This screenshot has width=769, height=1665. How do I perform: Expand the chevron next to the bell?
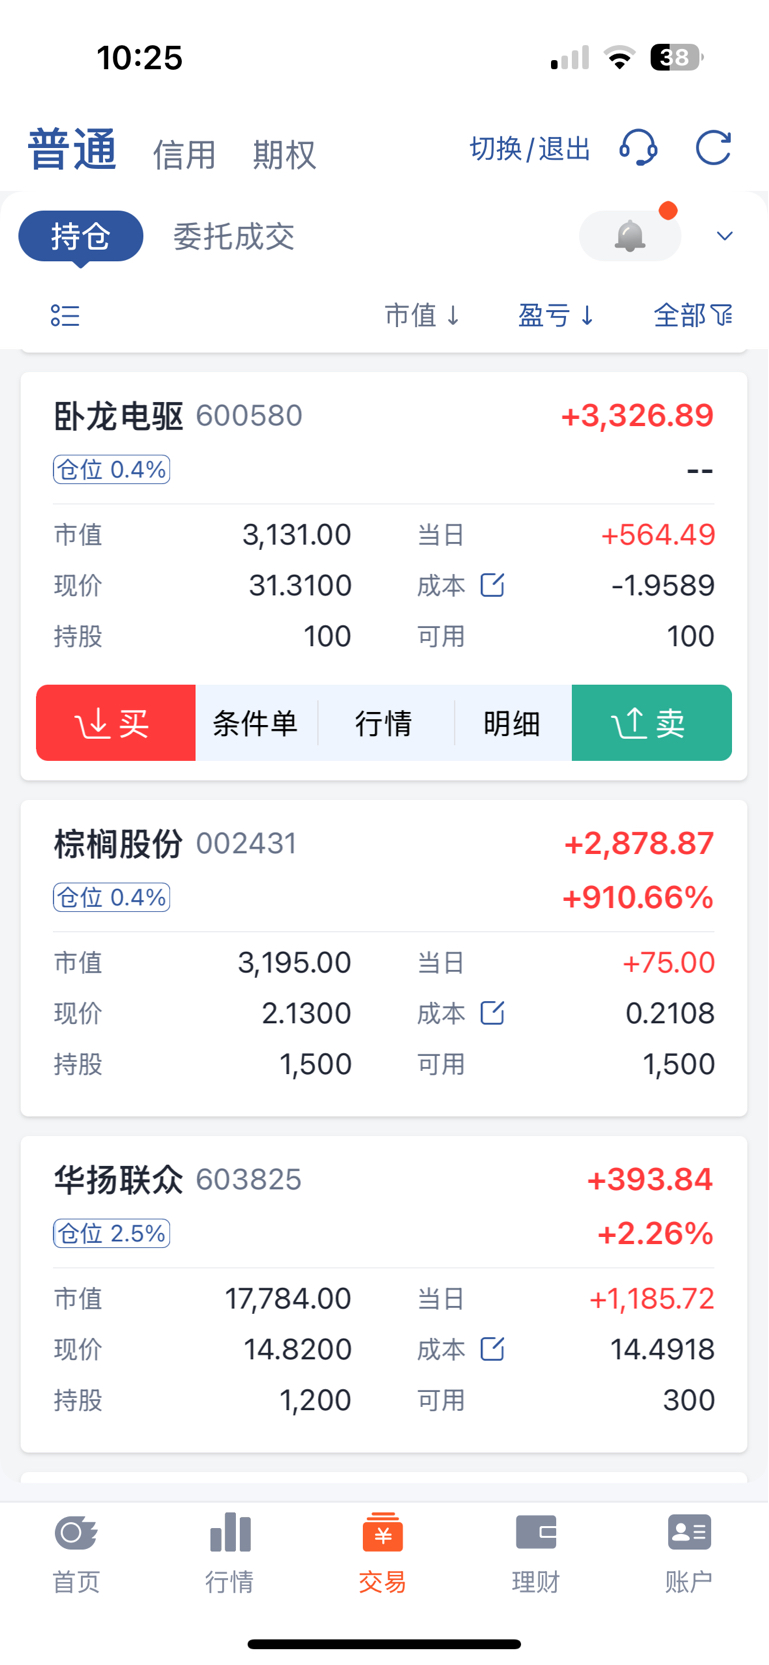pyautogui.click(x=725, y=236)
